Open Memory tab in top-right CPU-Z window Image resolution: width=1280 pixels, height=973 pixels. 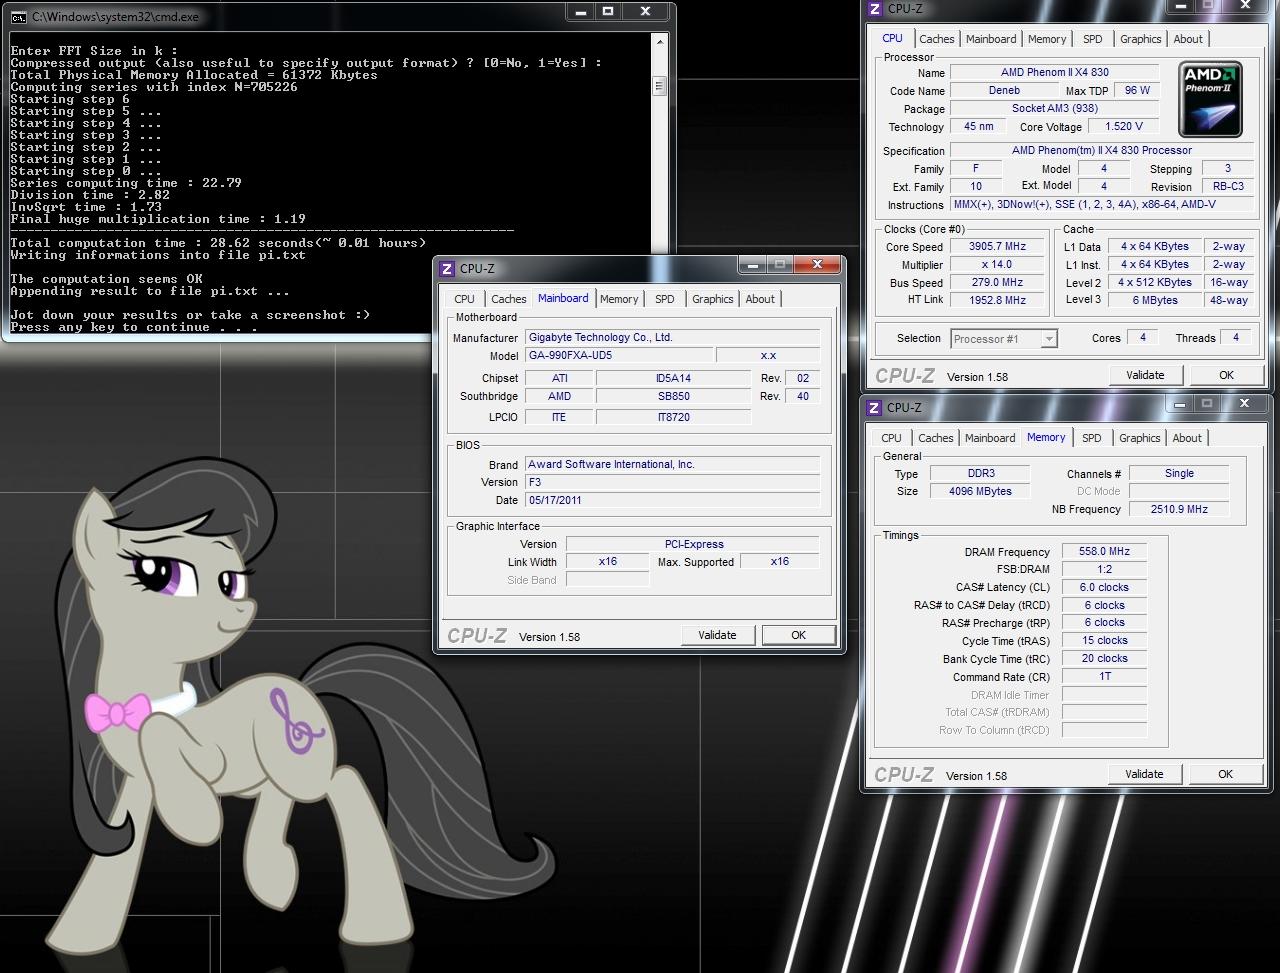(1047, 39)
